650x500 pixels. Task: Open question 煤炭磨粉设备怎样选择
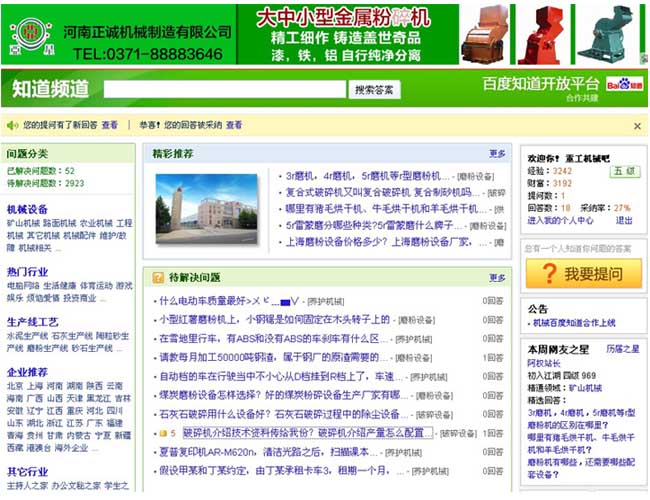click(284, 395)
